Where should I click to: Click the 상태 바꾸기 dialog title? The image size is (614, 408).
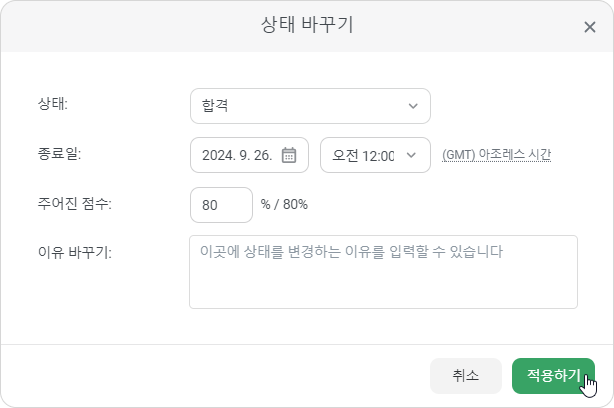tap(307, 25)
